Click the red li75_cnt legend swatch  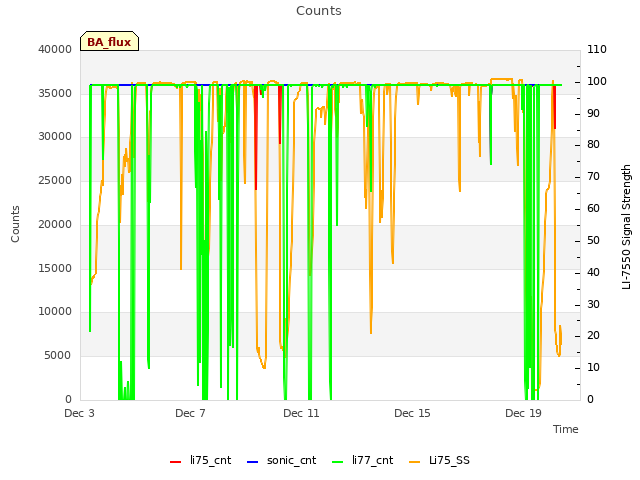tap(176, 462)
